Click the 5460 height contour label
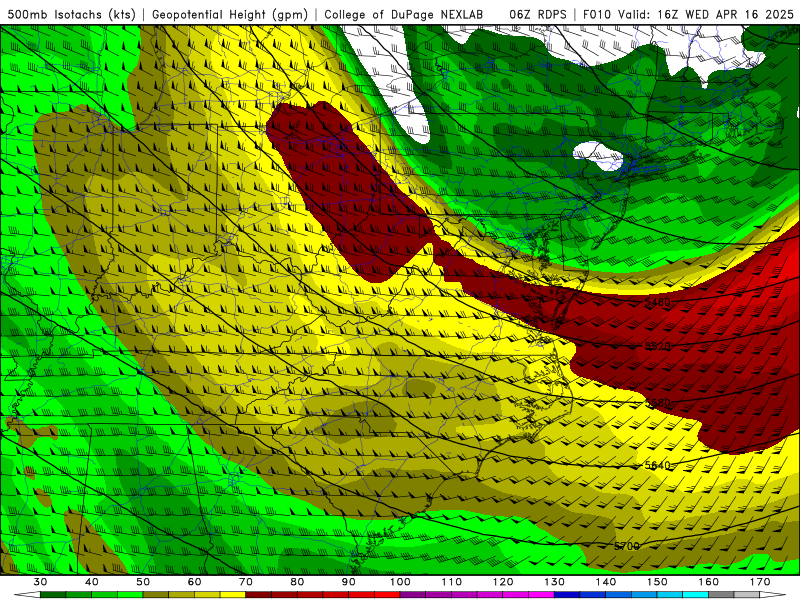 658,303
